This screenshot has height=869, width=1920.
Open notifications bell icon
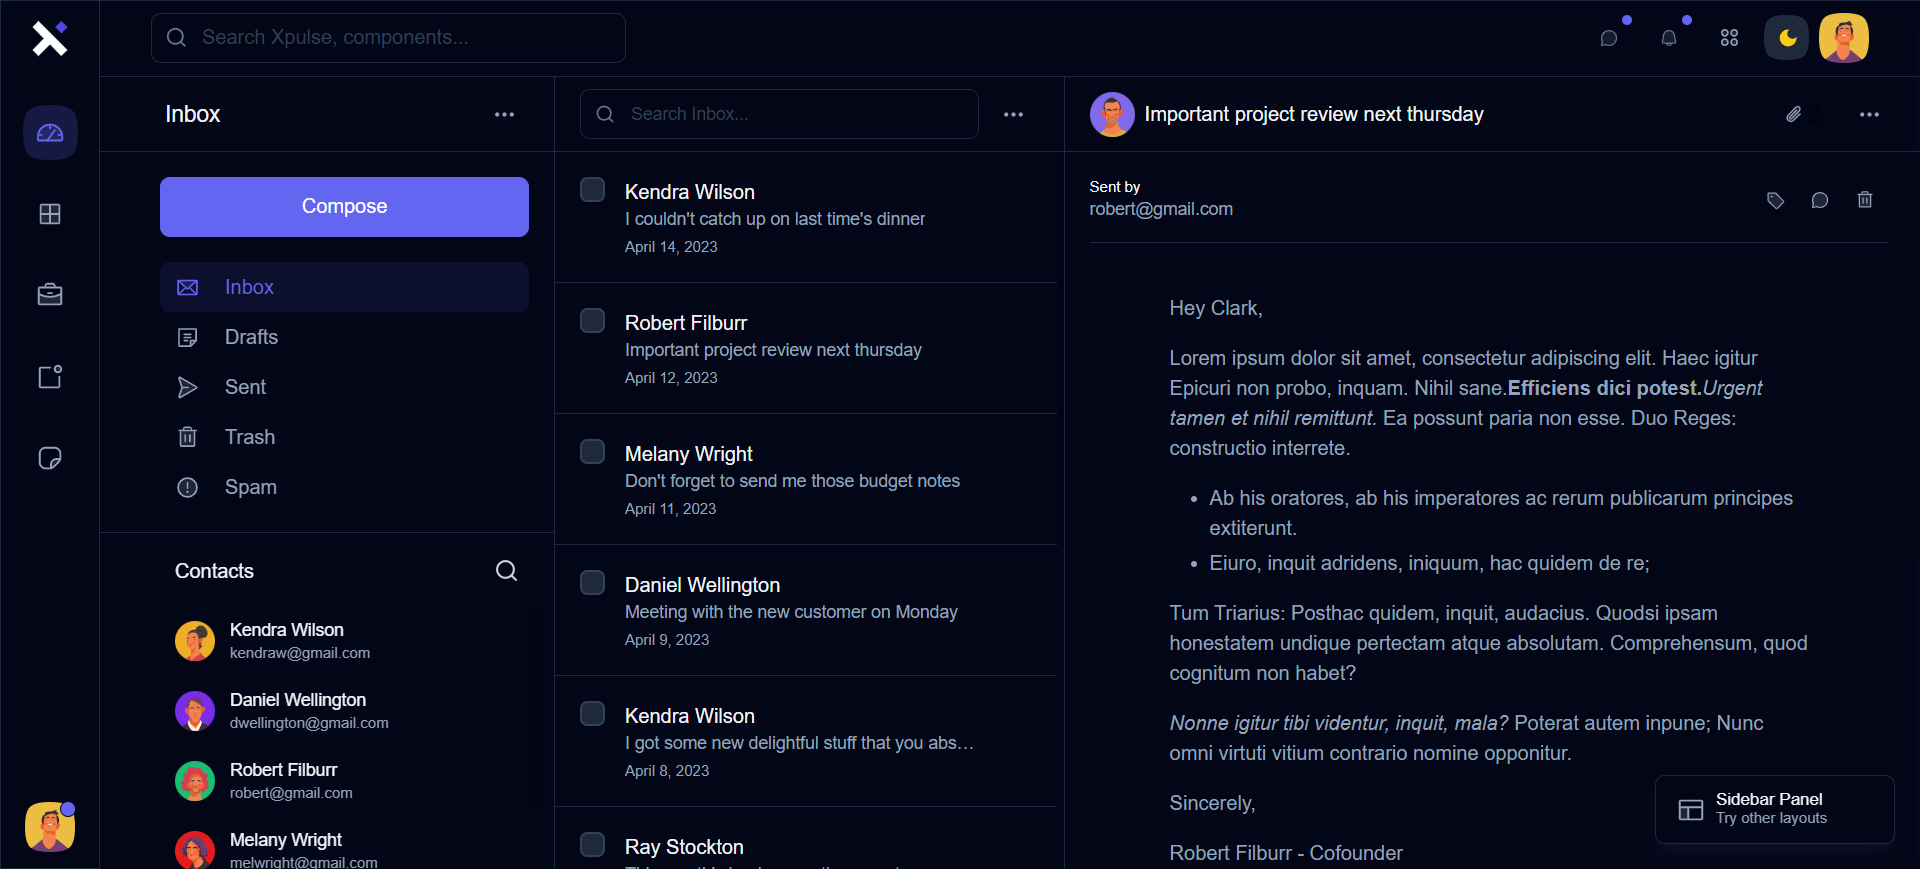1668,38
